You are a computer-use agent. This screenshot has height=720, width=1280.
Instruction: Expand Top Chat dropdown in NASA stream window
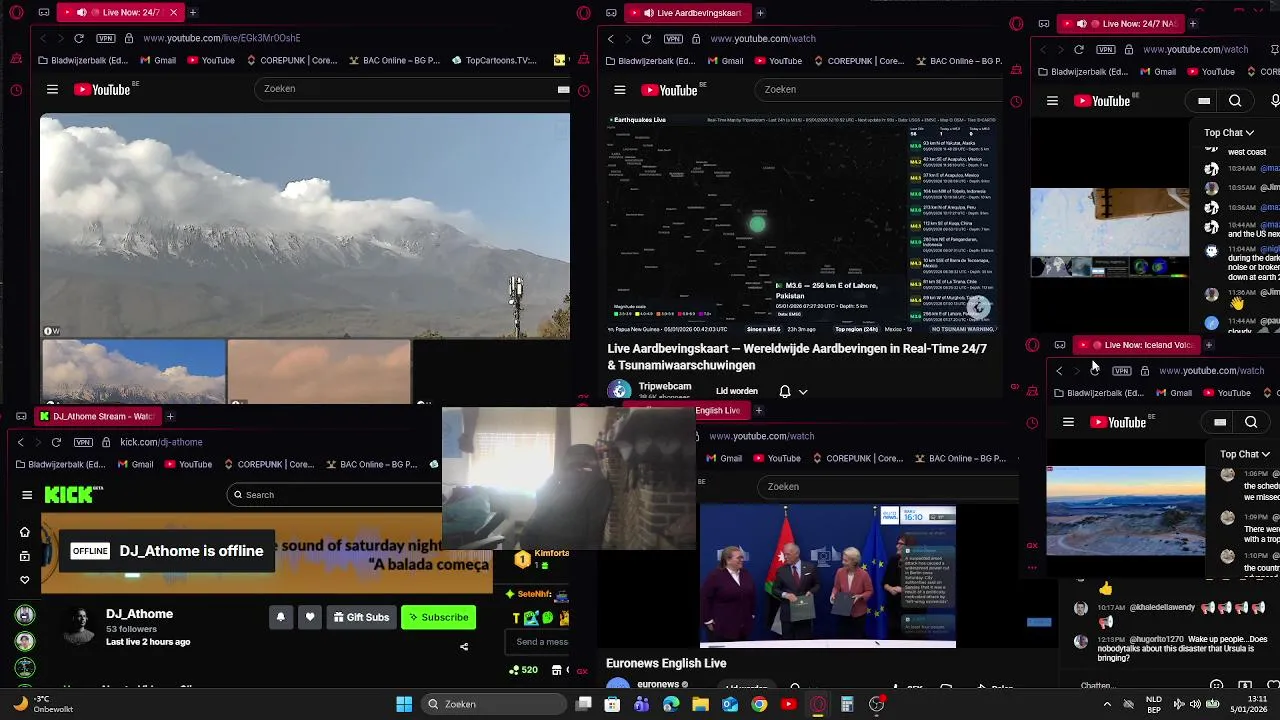click(1229, 132)
